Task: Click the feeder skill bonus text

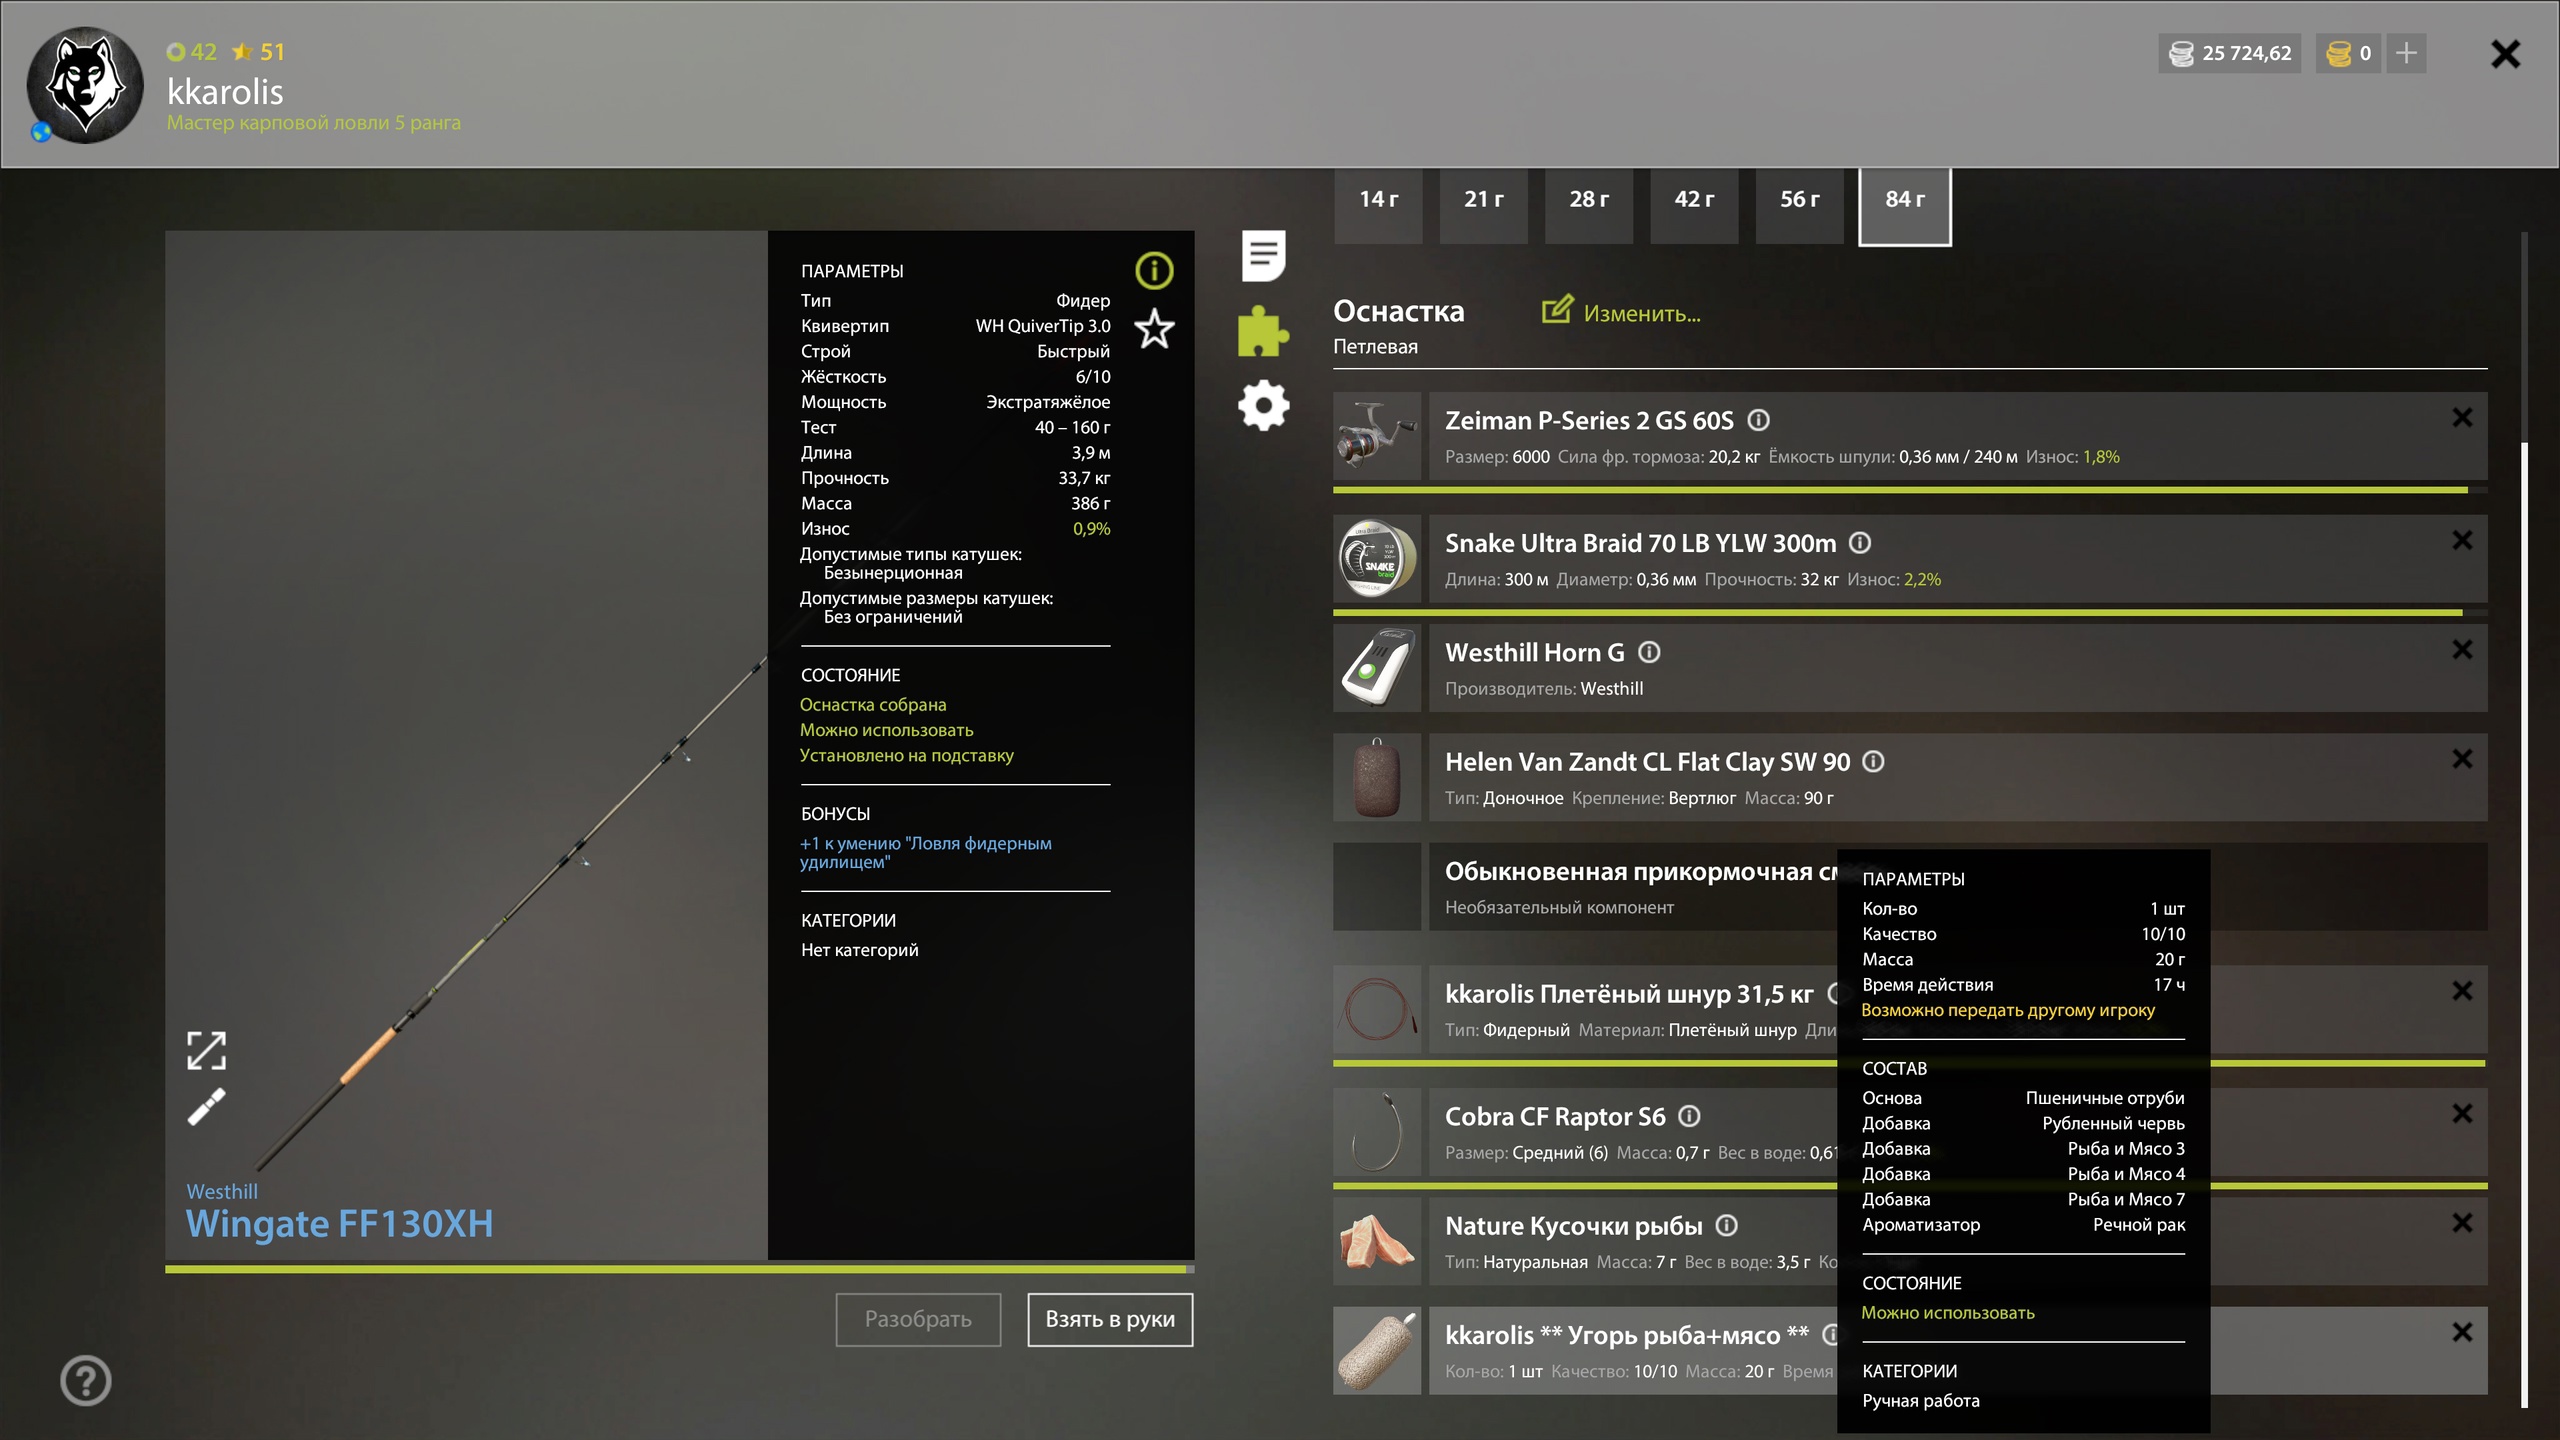Action: (925, 852)
